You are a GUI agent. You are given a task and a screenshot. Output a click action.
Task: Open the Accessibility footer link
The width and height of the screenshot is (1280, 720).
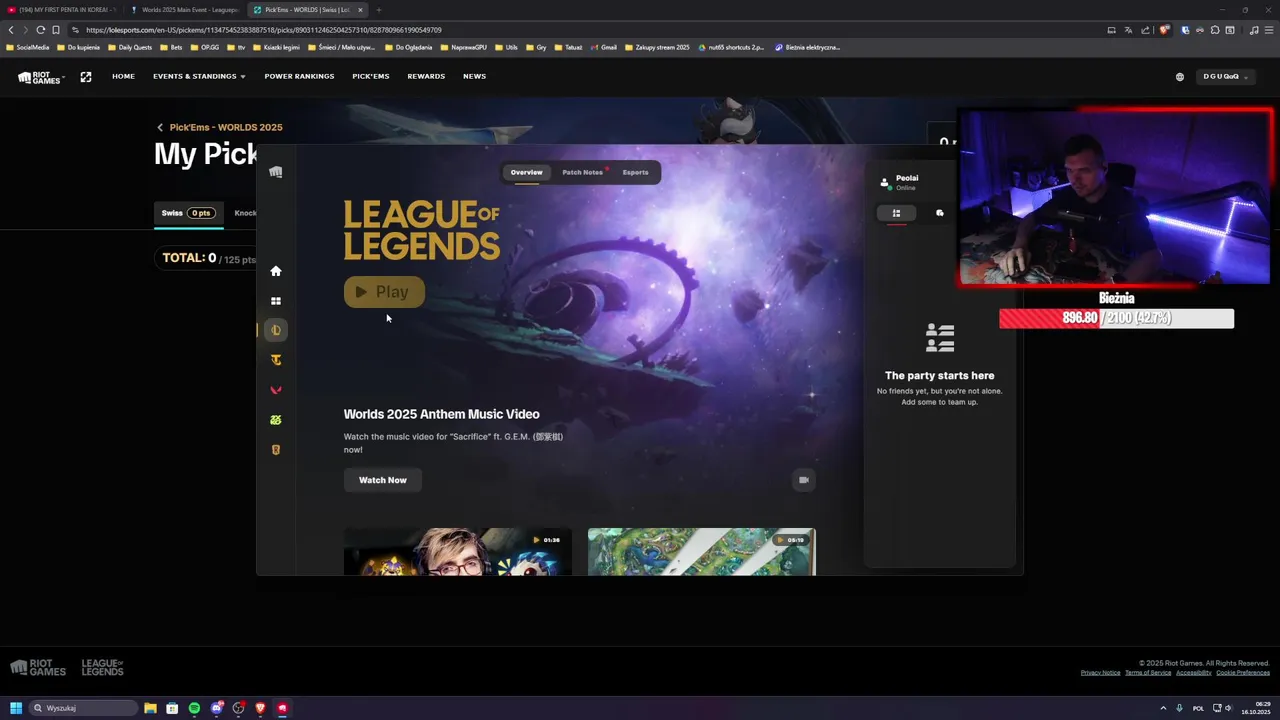tap(1194, 673)
